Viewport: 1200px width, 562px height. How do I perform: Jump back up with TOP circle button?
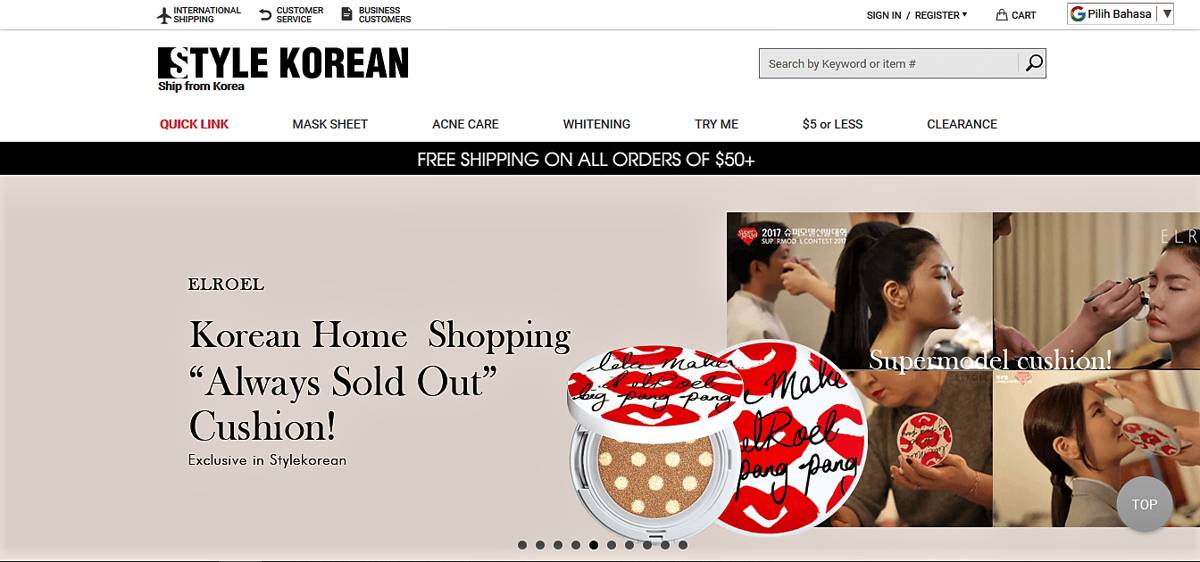point(1144,504)
